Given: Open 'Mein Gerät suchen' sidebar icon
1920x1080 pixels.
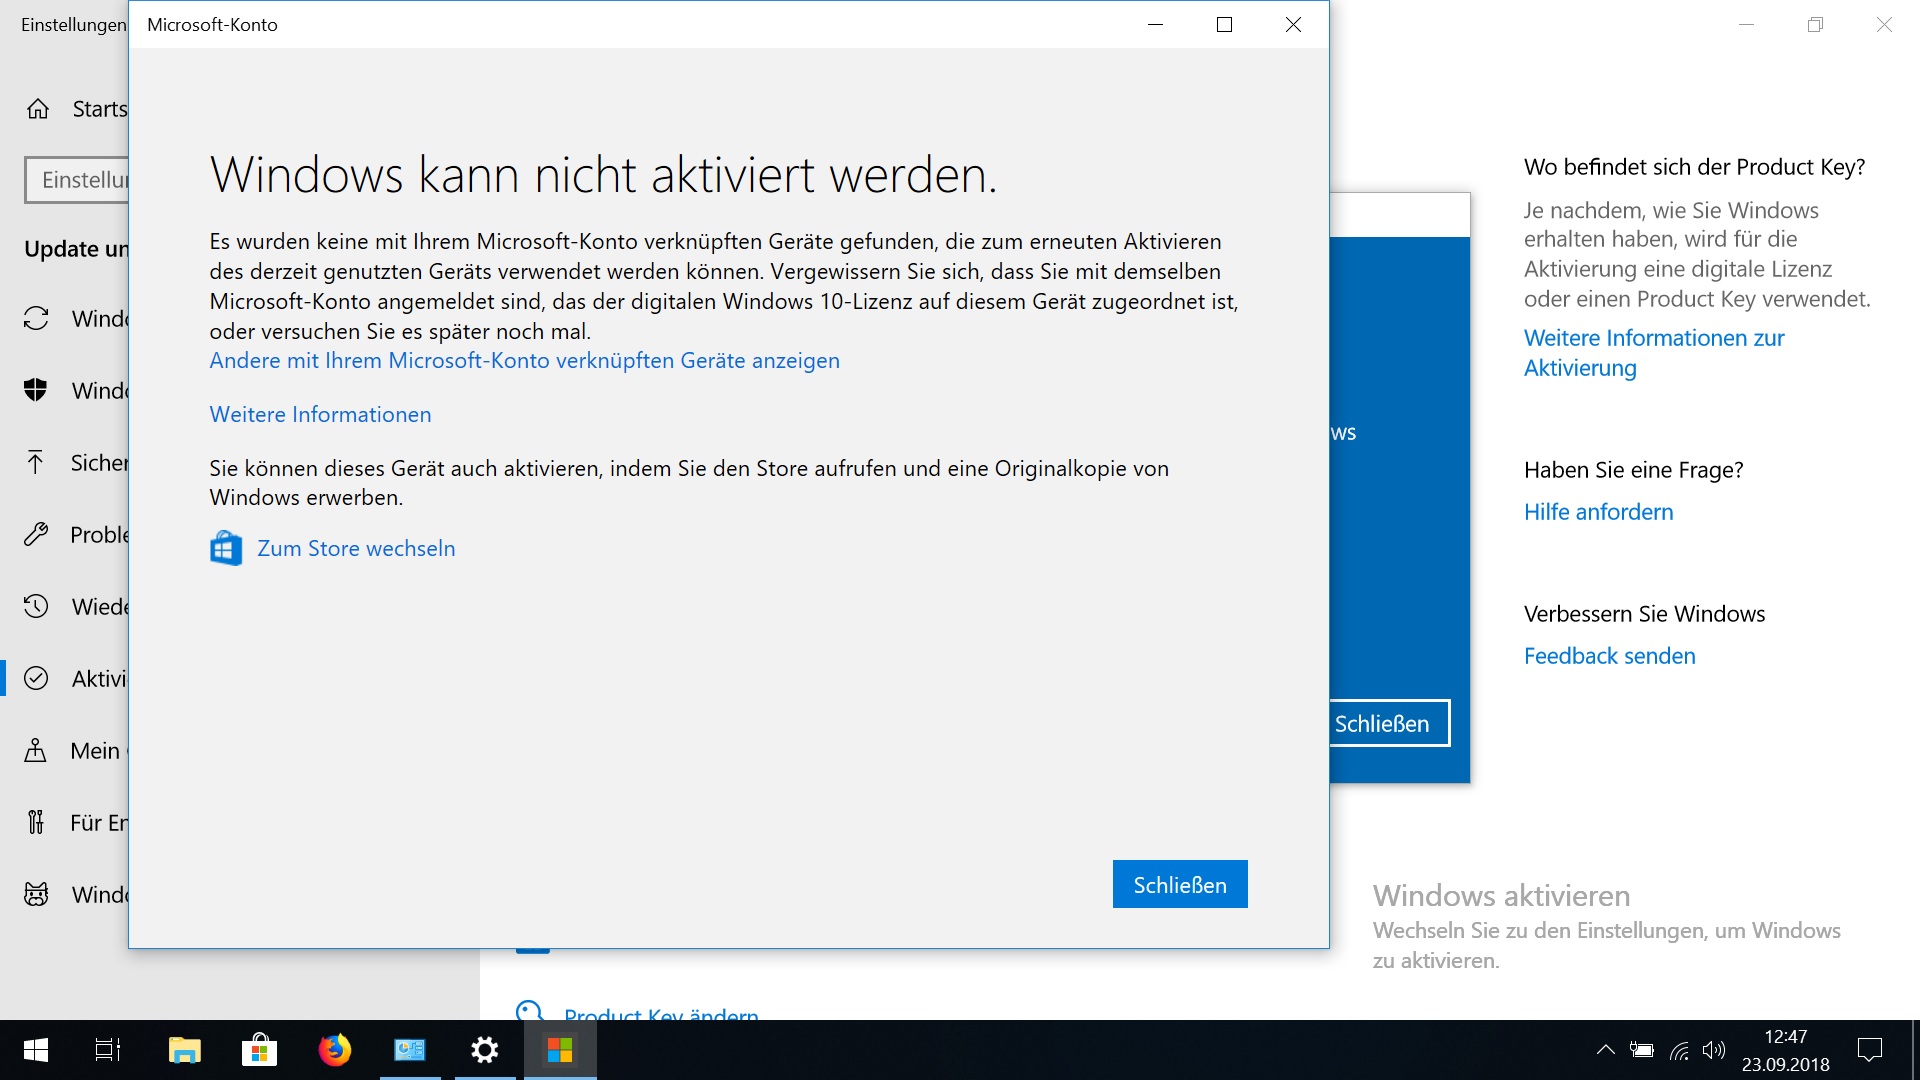Looking at the screenshot, I should [x=36, y=750].
